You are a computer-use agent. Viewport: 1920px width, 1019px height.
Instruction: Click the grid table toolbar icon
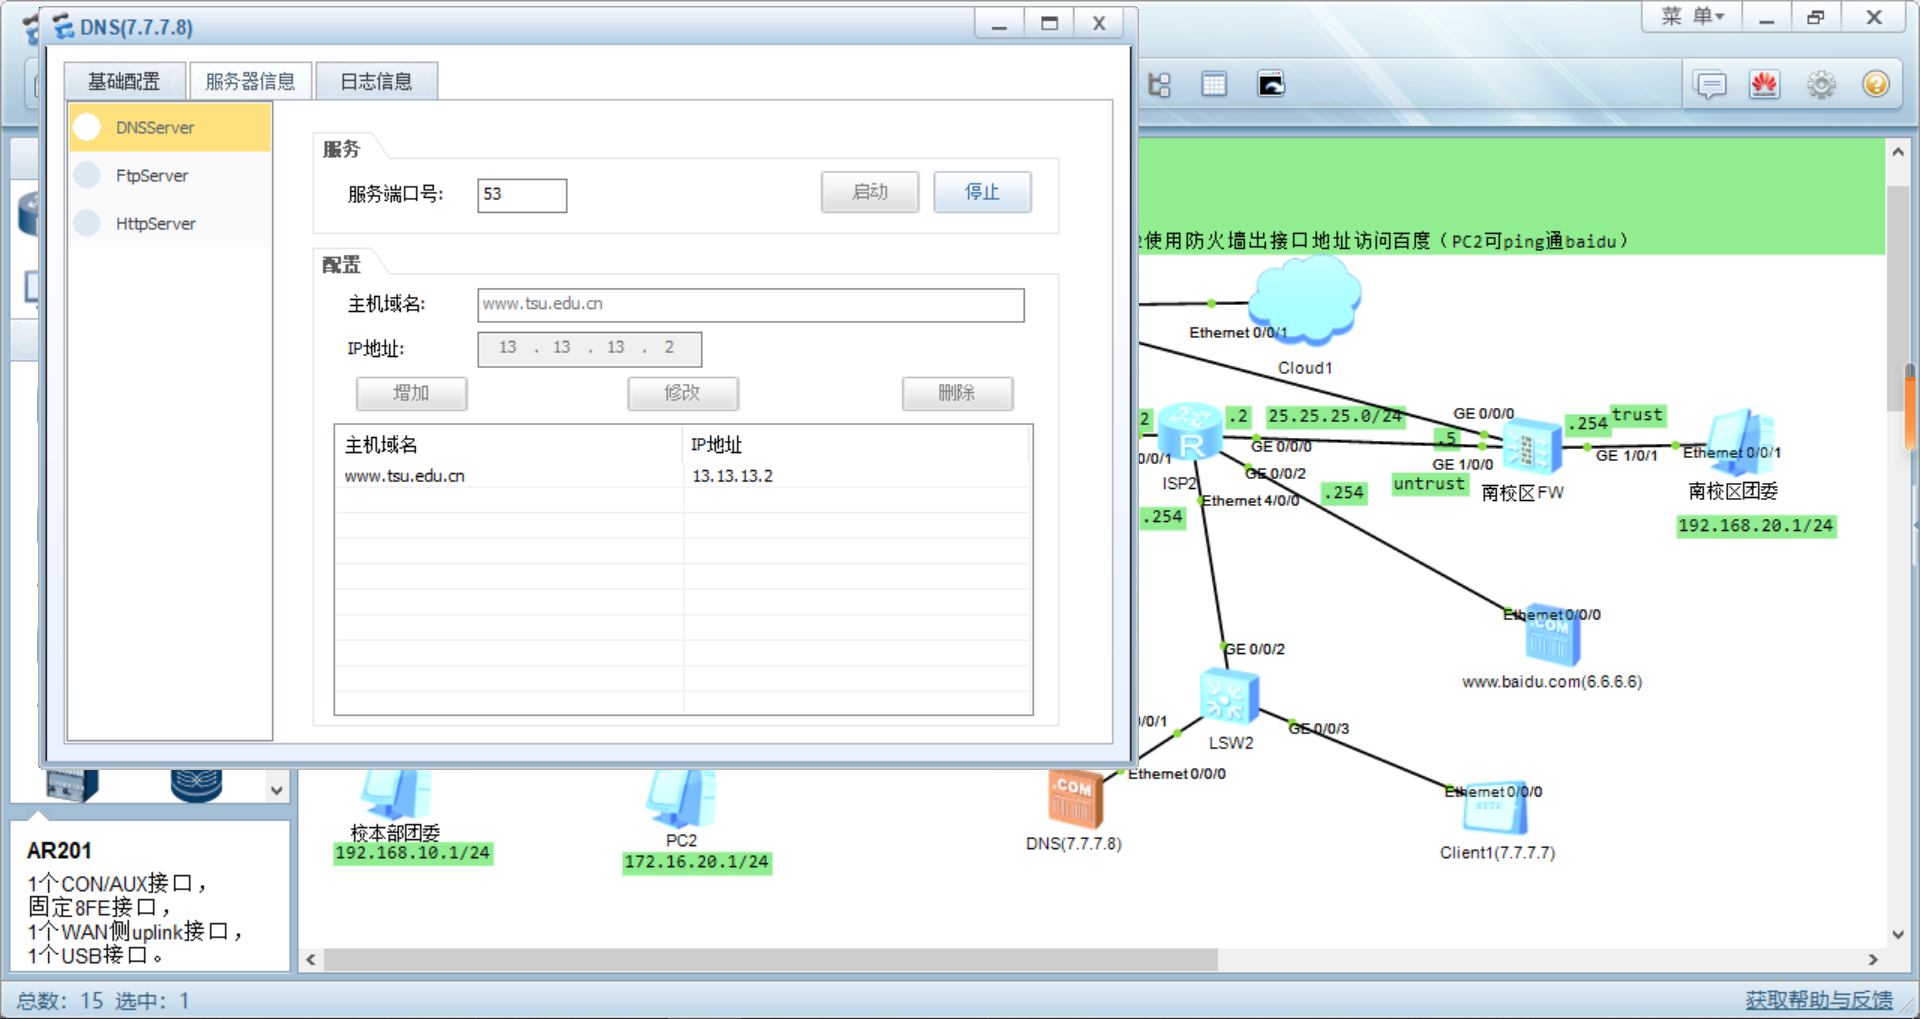(x=1214, y=85)
